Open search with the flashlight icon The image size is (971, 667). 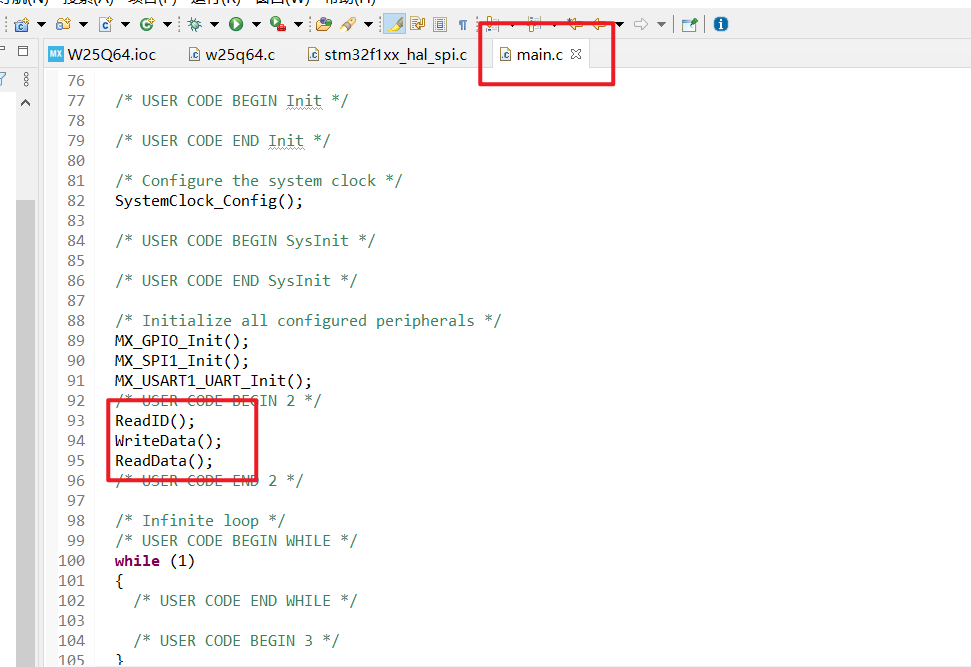tap(348, 25)
